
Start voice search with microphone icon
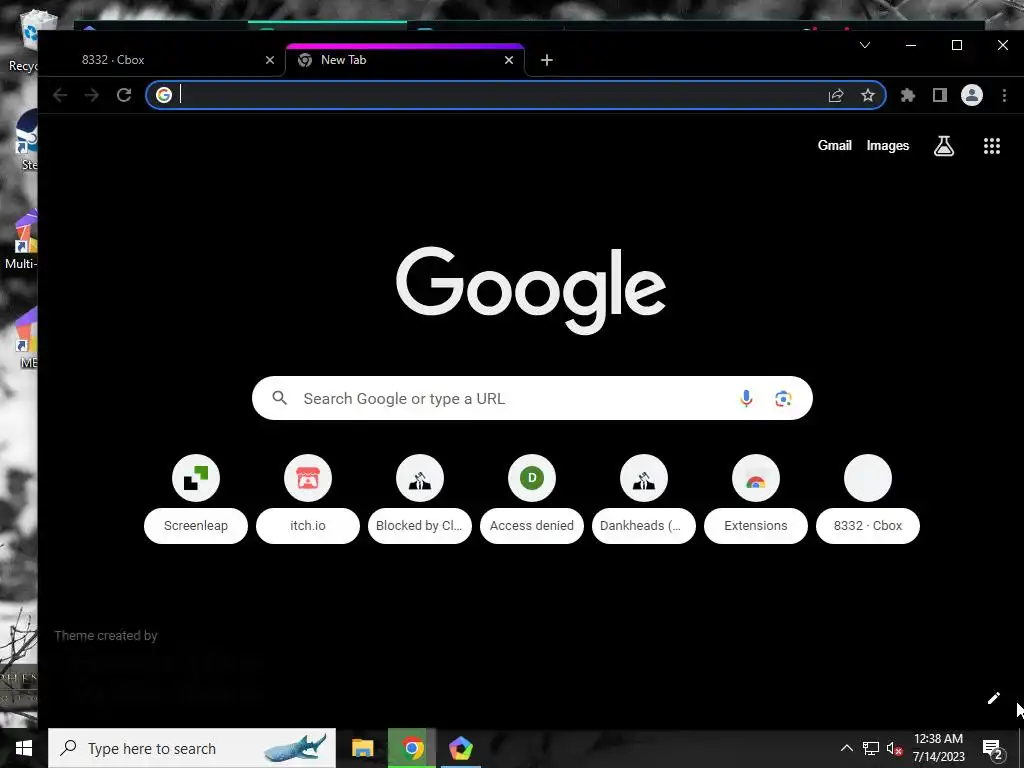[x=746, y=398]
